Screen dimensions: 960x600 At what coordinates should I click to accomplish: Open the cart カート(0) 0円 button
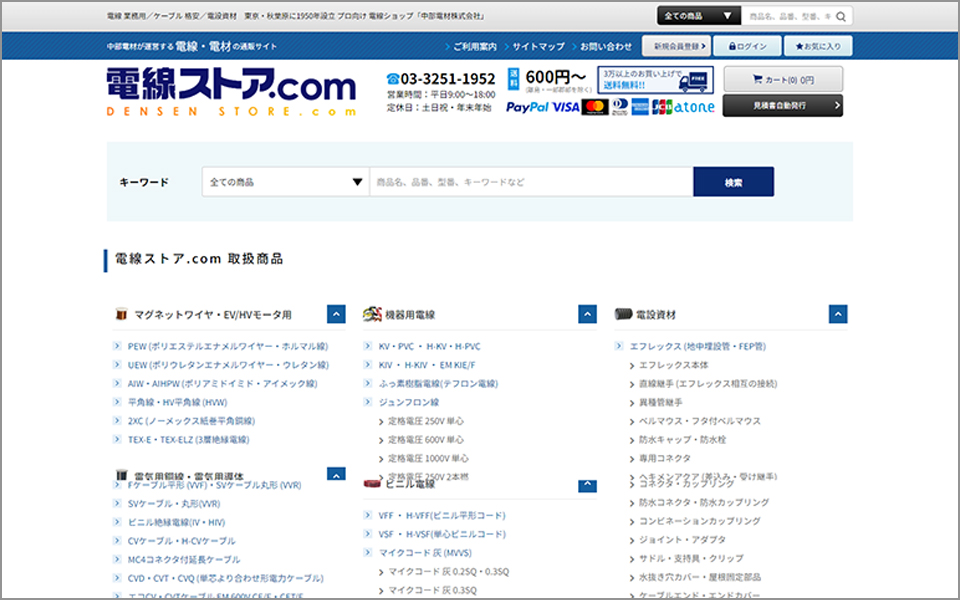[783, 80]
